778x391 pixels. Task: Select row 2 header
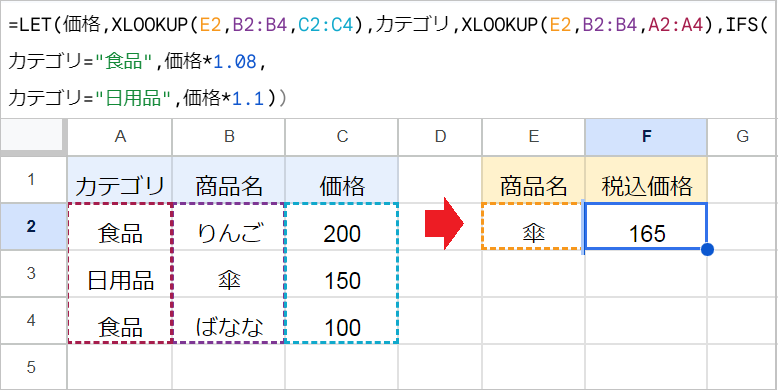(x=33, y=226)
